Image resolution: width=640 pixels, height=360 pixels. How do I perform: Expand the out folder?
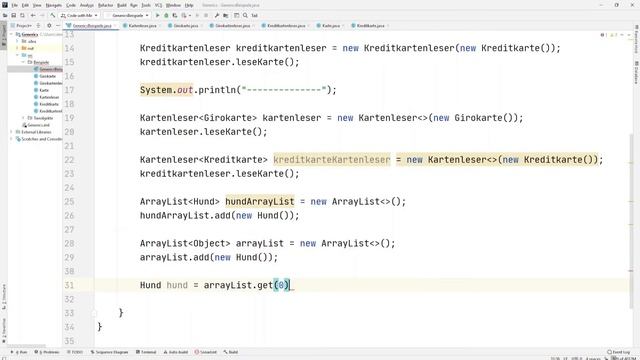18,49
